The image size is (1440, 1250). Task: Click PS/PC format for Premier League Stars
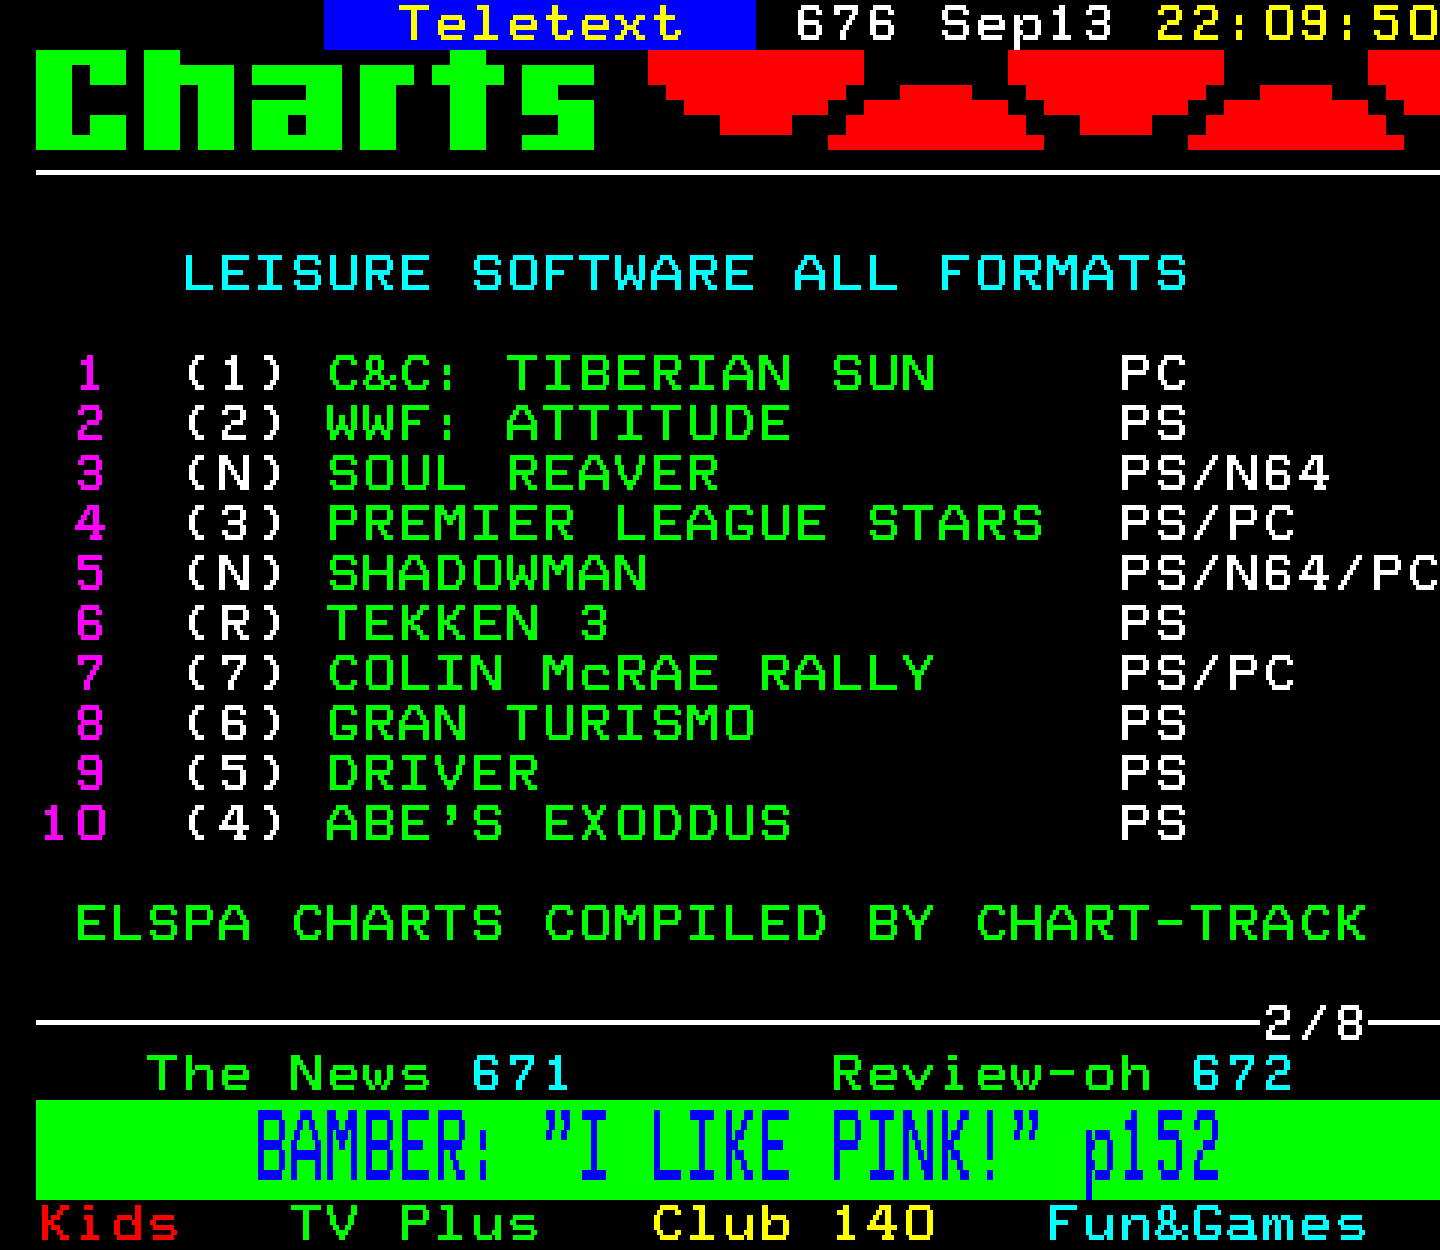pos(1207,524)
